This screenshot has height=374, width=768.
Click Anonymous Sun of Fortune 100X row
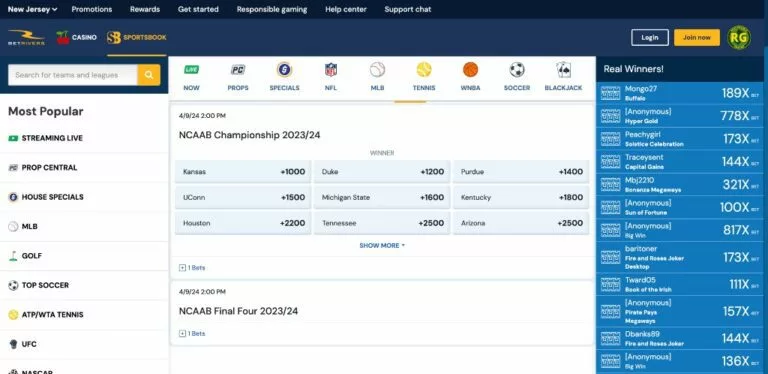pos(679,207)
